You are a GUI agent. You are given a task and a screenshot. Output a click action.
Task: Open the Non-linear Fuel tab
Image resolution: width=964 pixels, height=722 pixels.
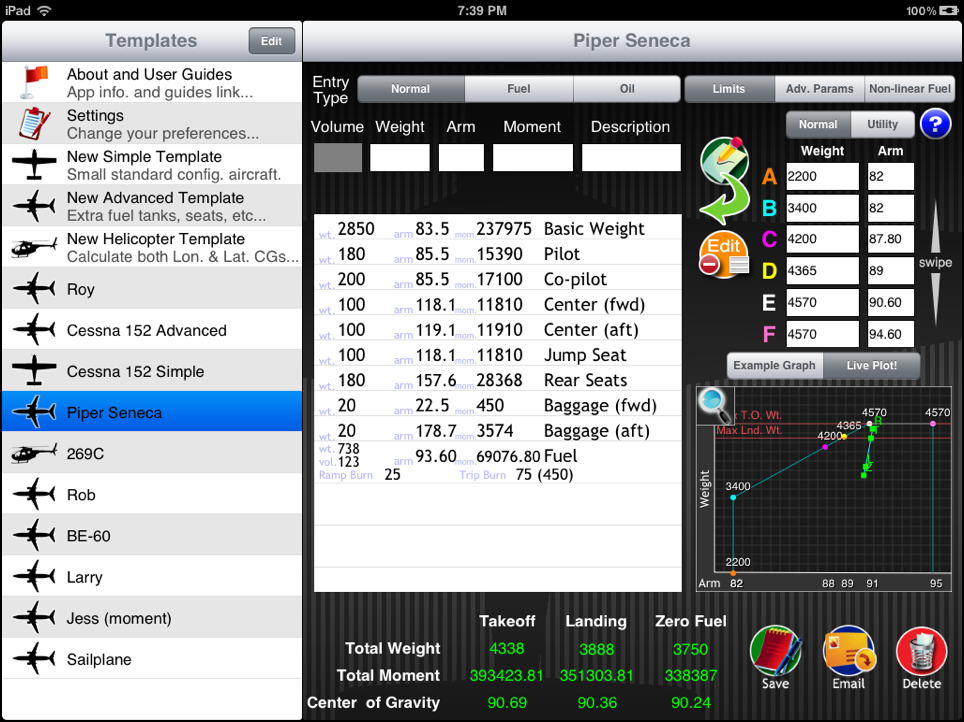(909, 89)
